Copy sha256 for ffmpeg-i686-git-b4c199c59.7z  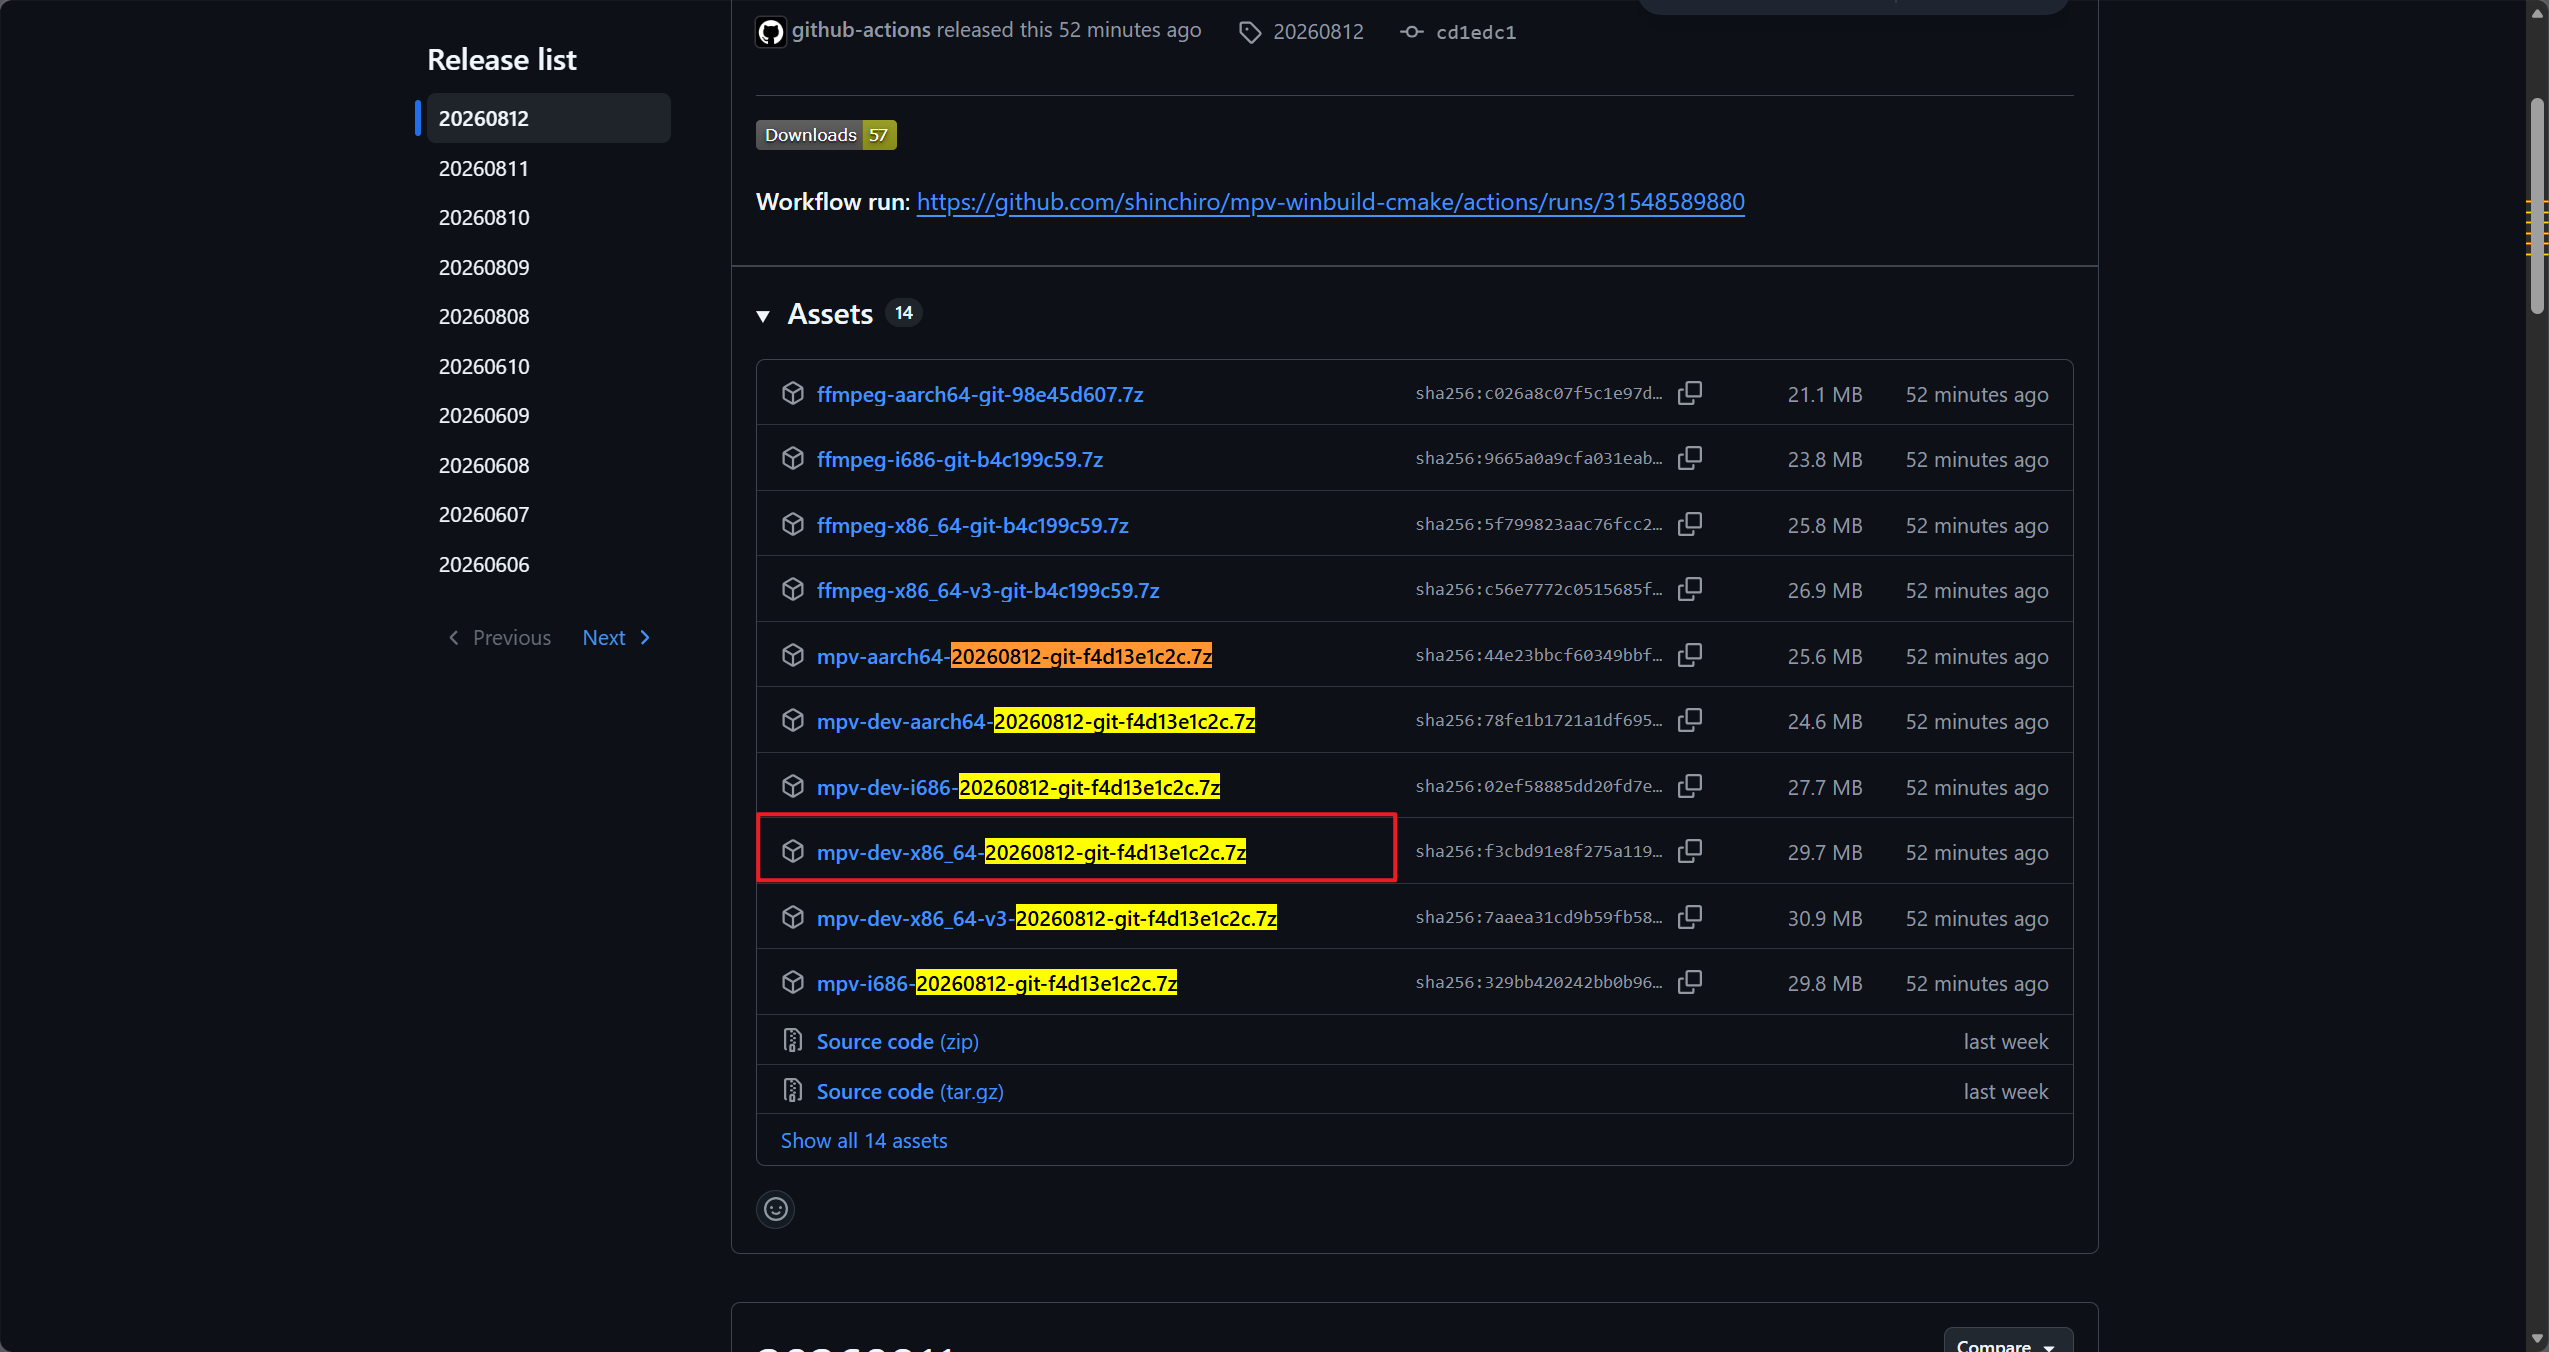tap(1690, 458)
